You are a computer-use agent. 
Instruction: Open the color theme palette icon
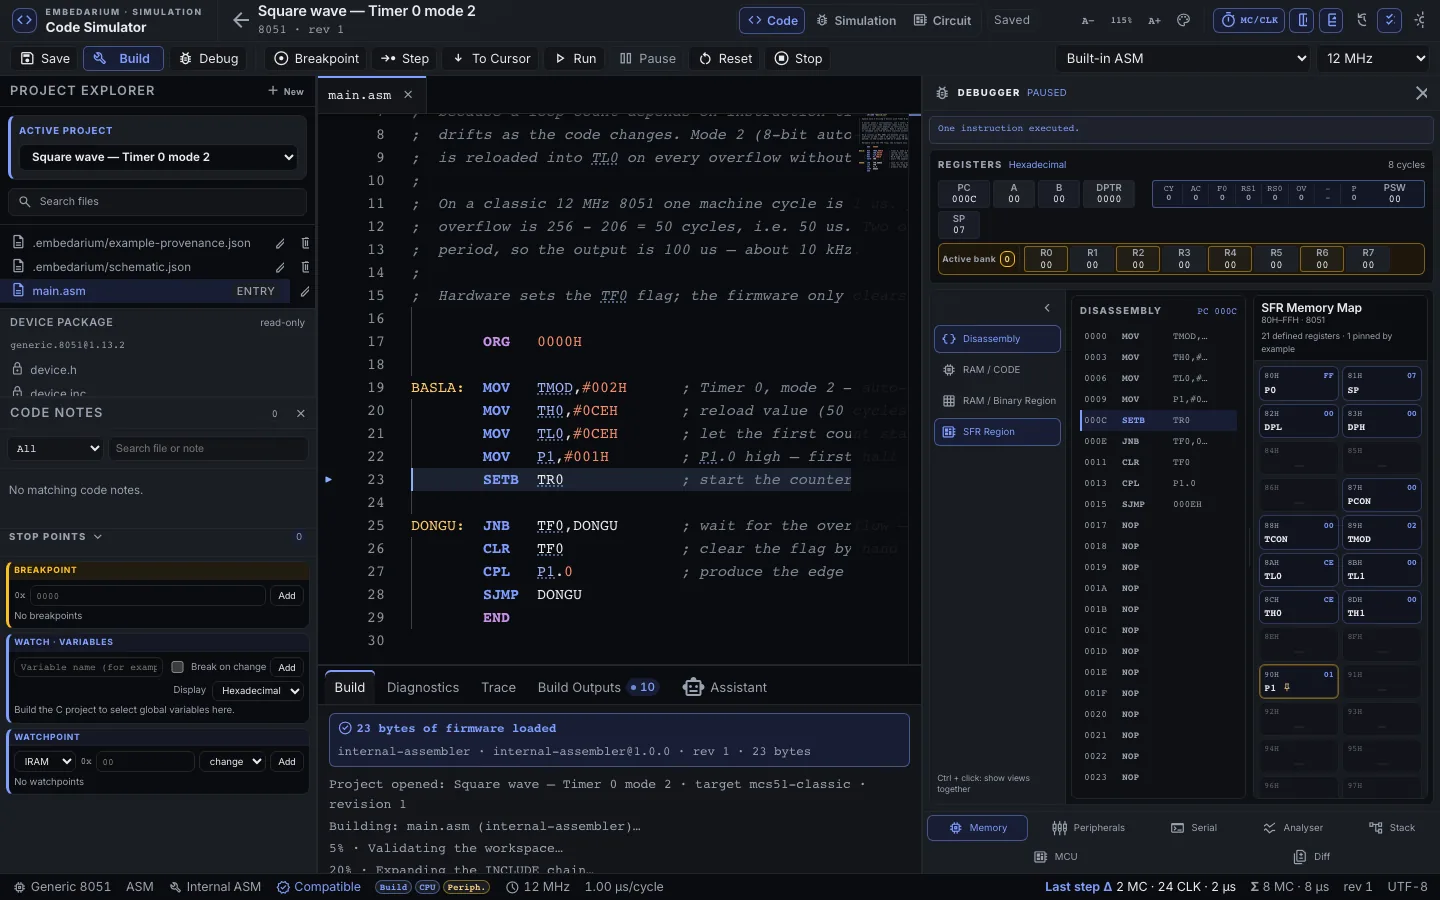(1183, 20)
